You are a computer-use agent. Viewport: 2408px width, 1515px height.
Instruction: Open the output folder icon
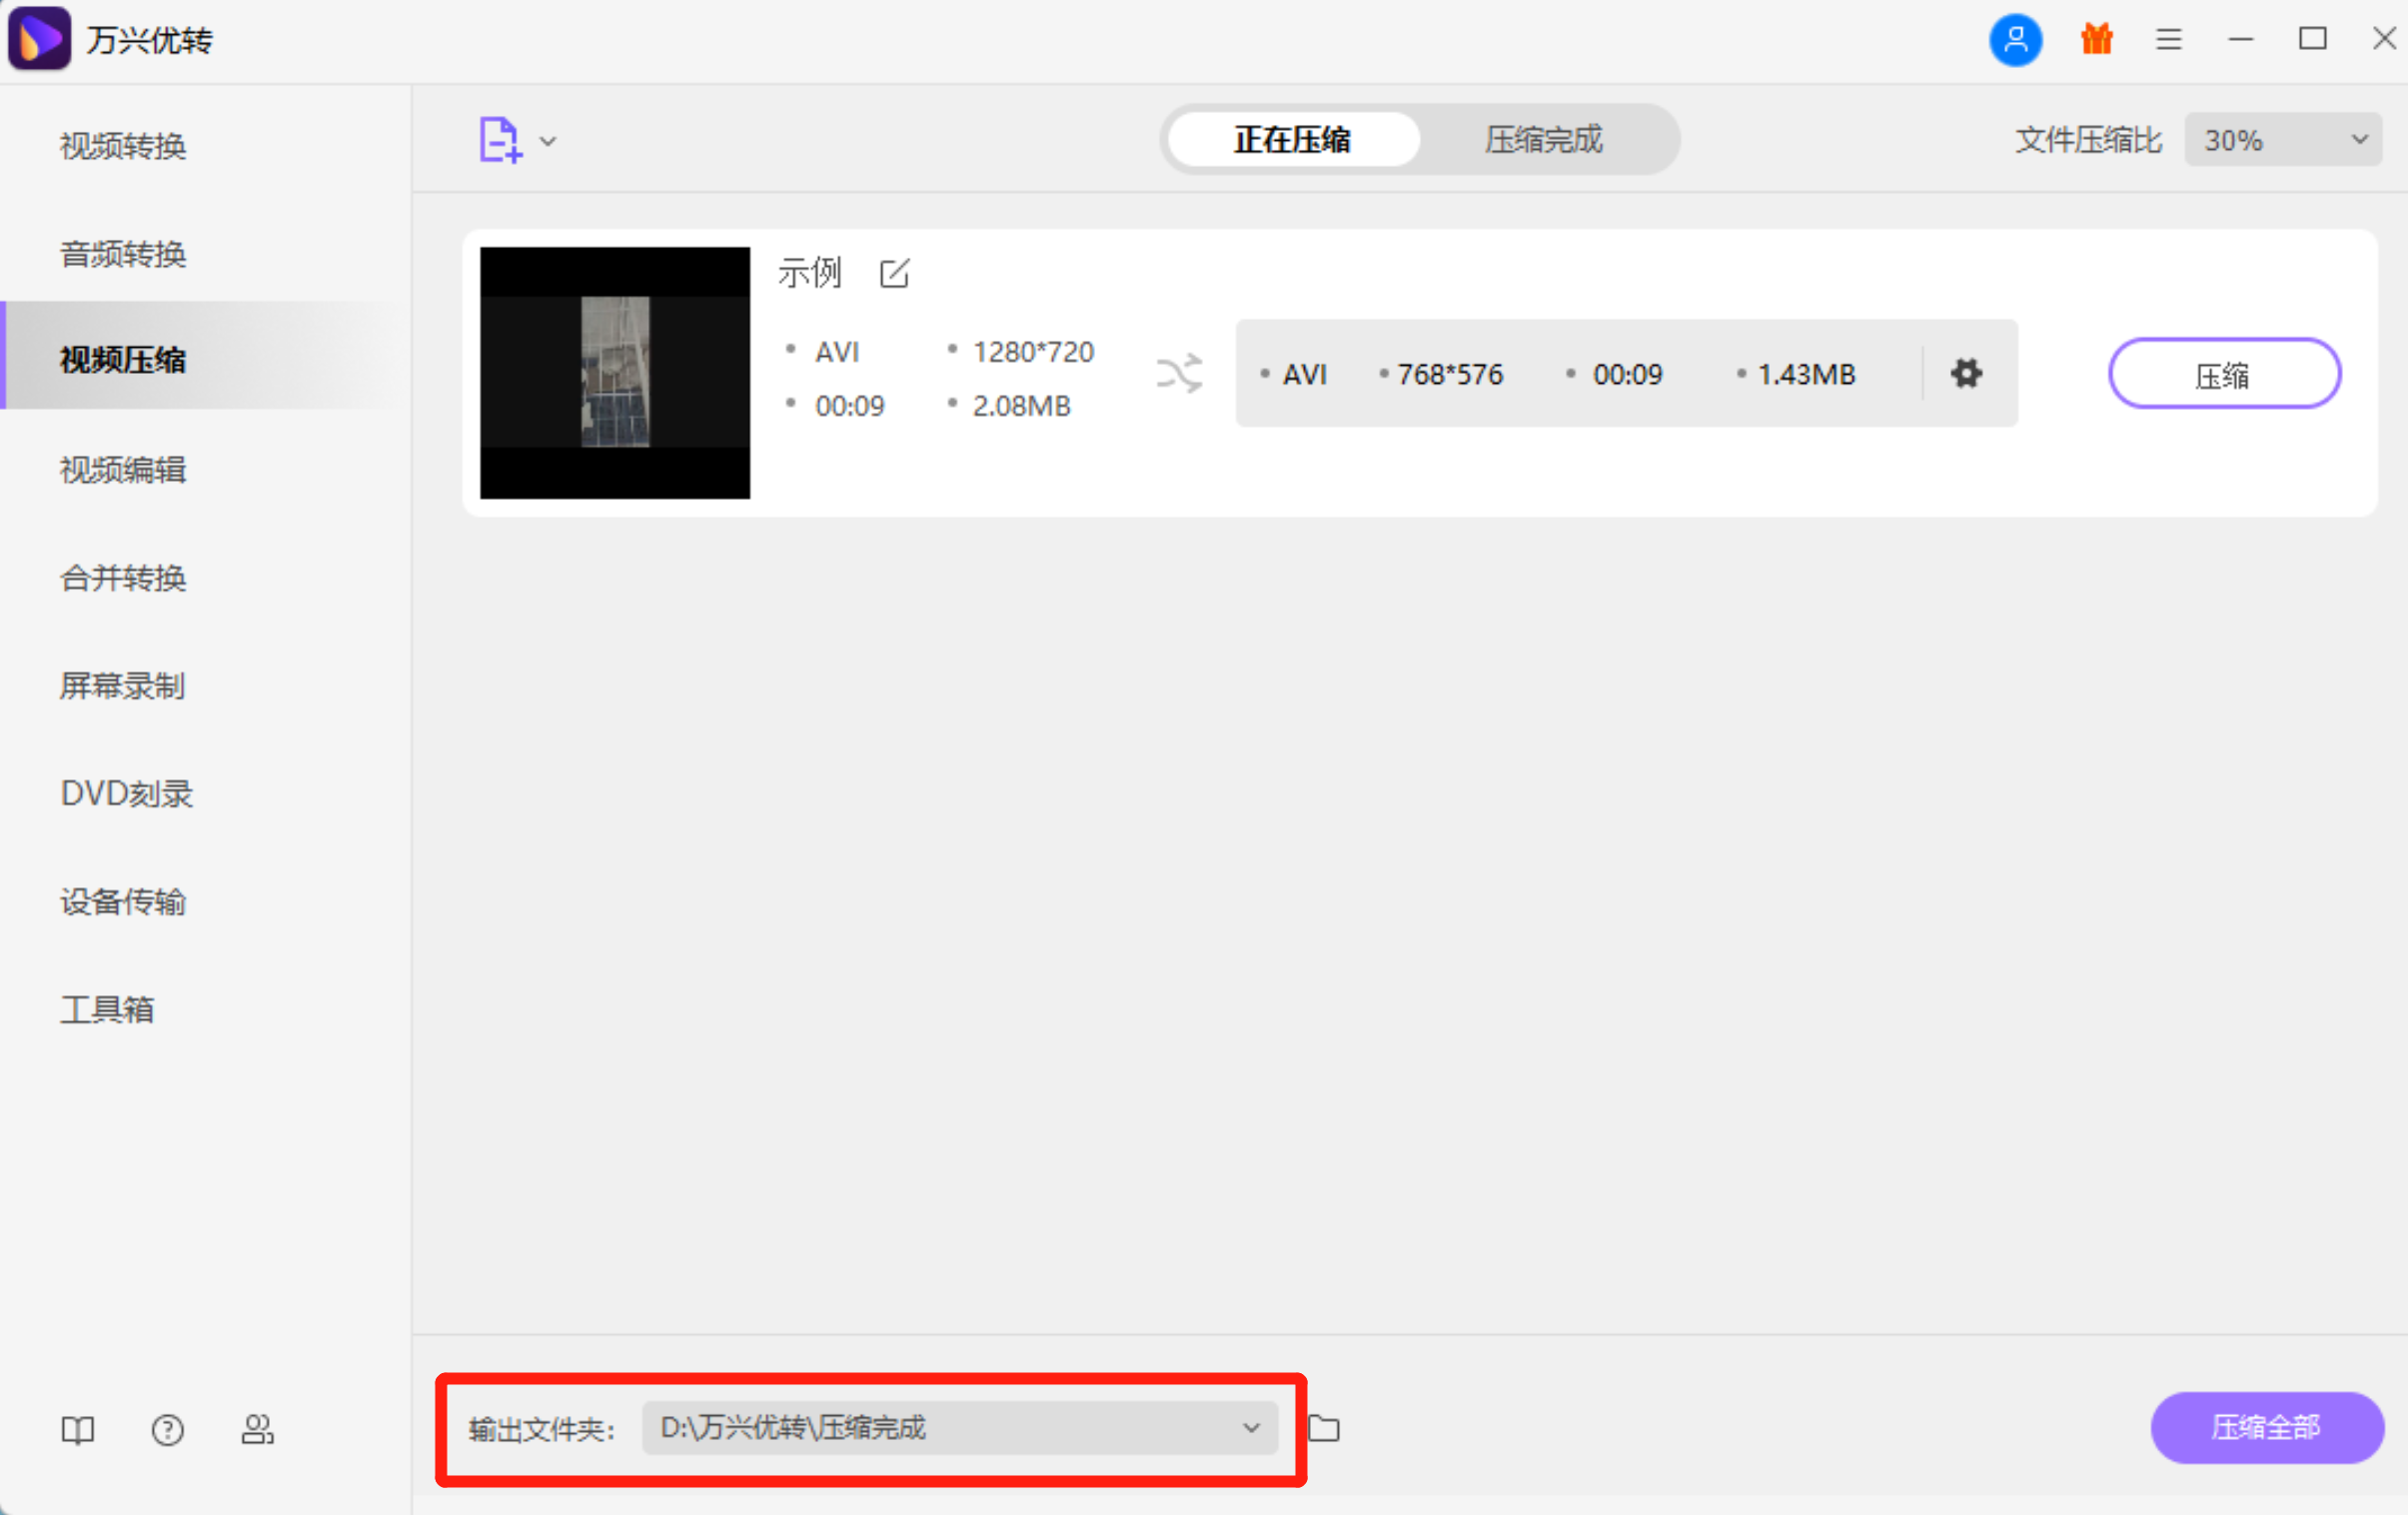pos(1324,1428)
